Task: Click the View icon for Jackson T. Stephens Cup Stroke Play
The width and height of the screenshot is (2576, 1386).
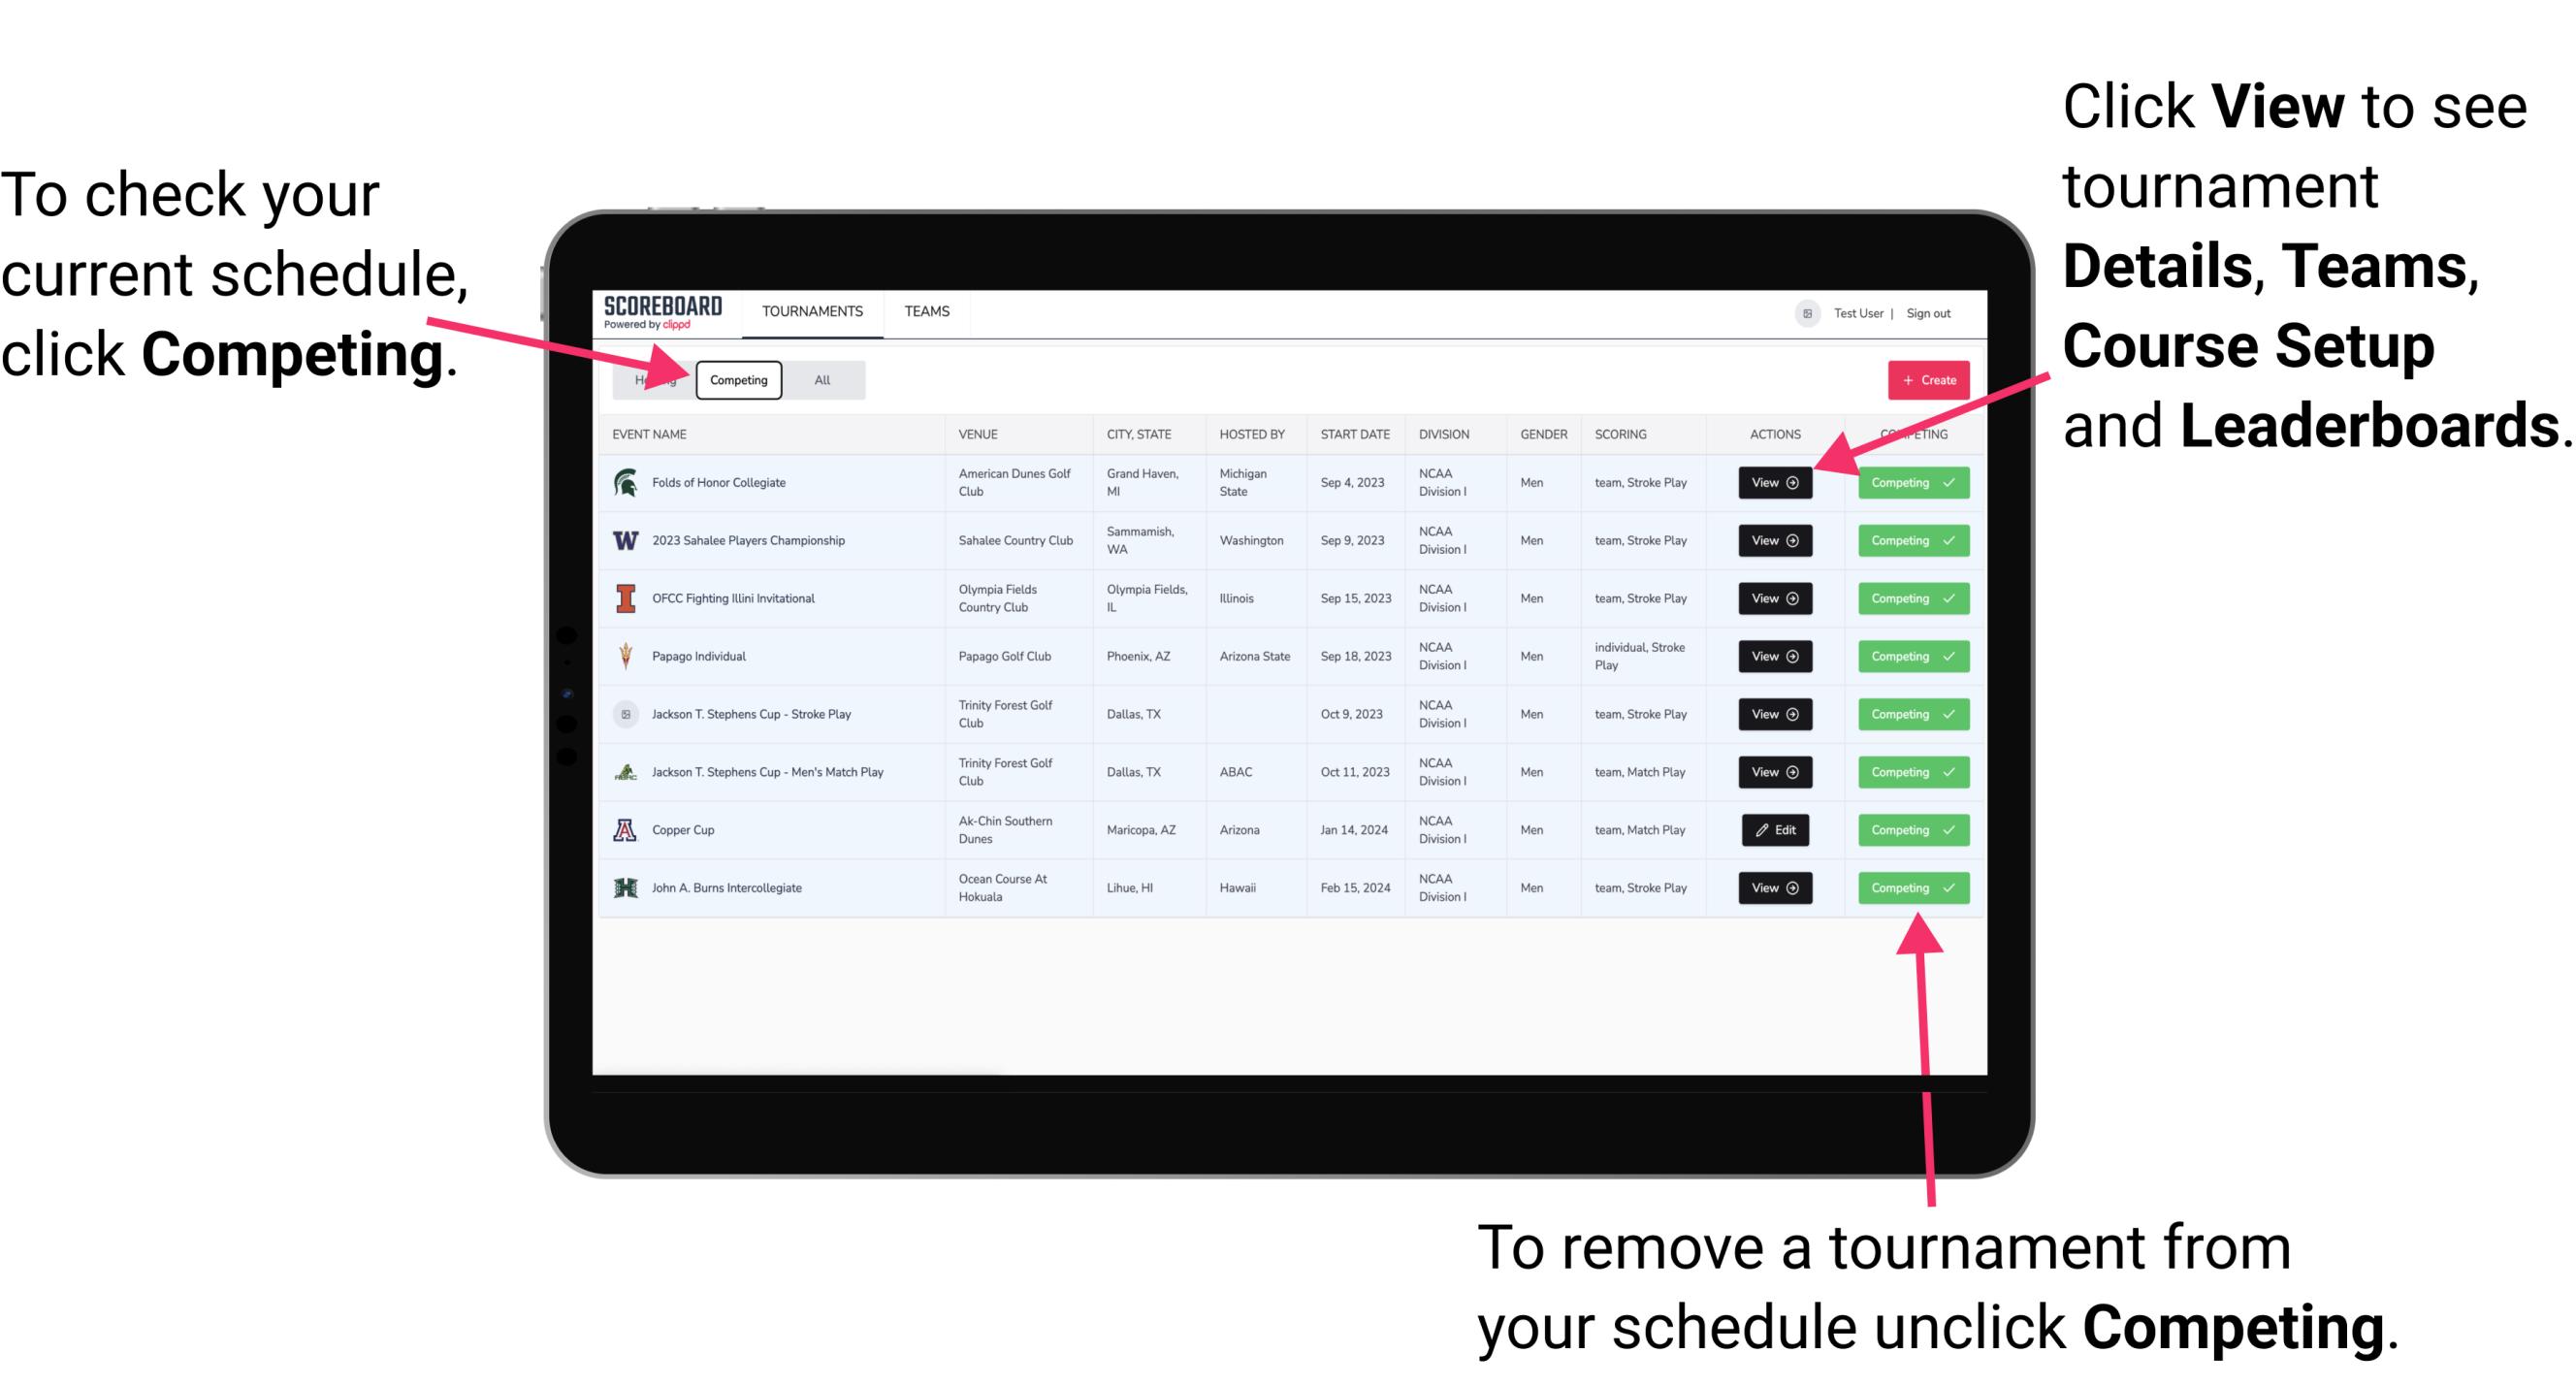Action: point(1774,714)
